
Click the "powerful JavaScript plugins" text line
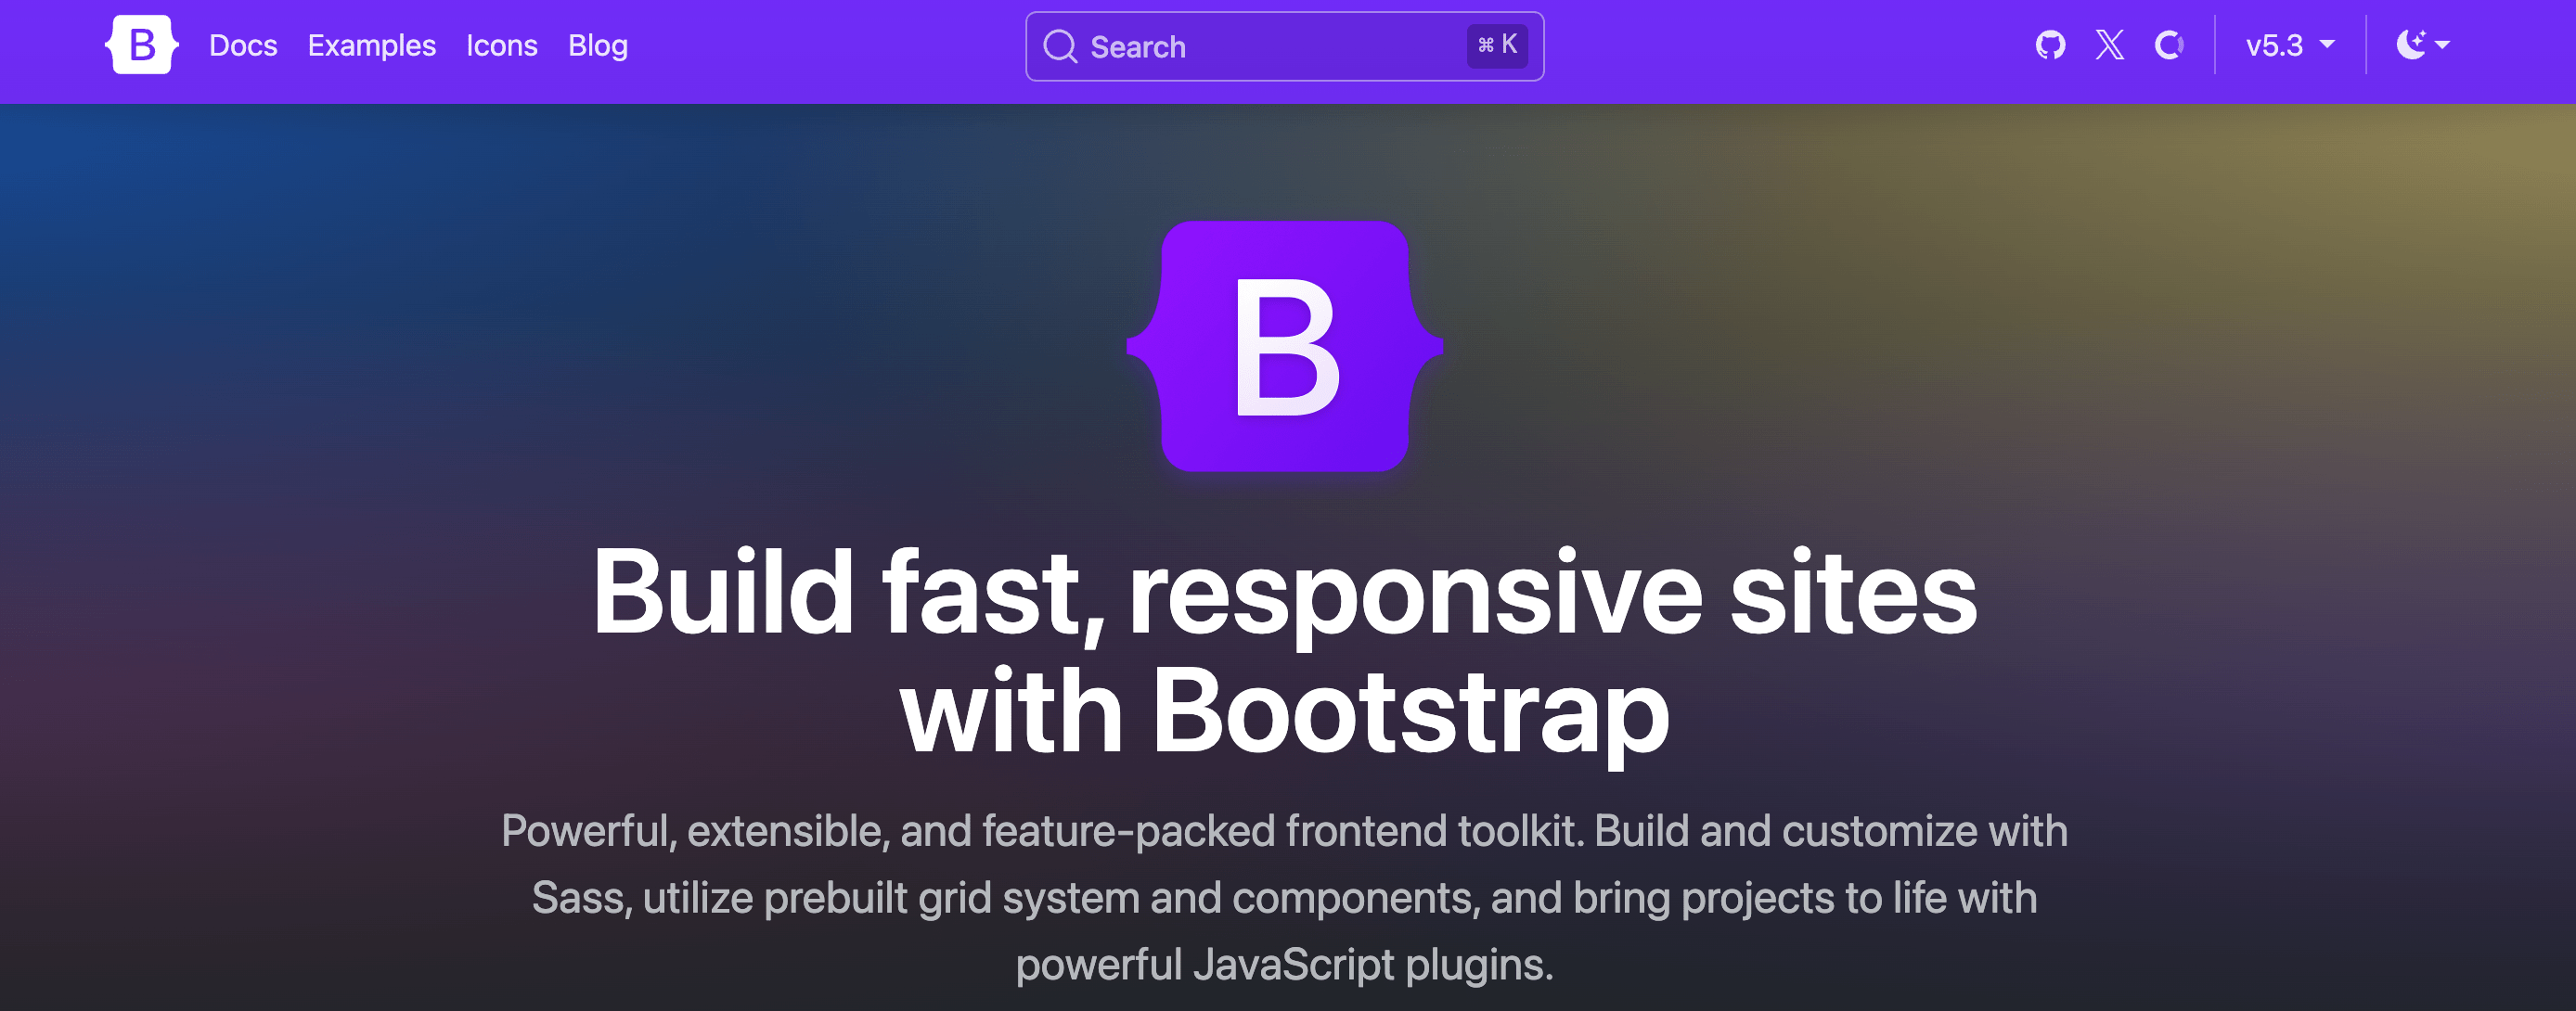click(1284, 965)
